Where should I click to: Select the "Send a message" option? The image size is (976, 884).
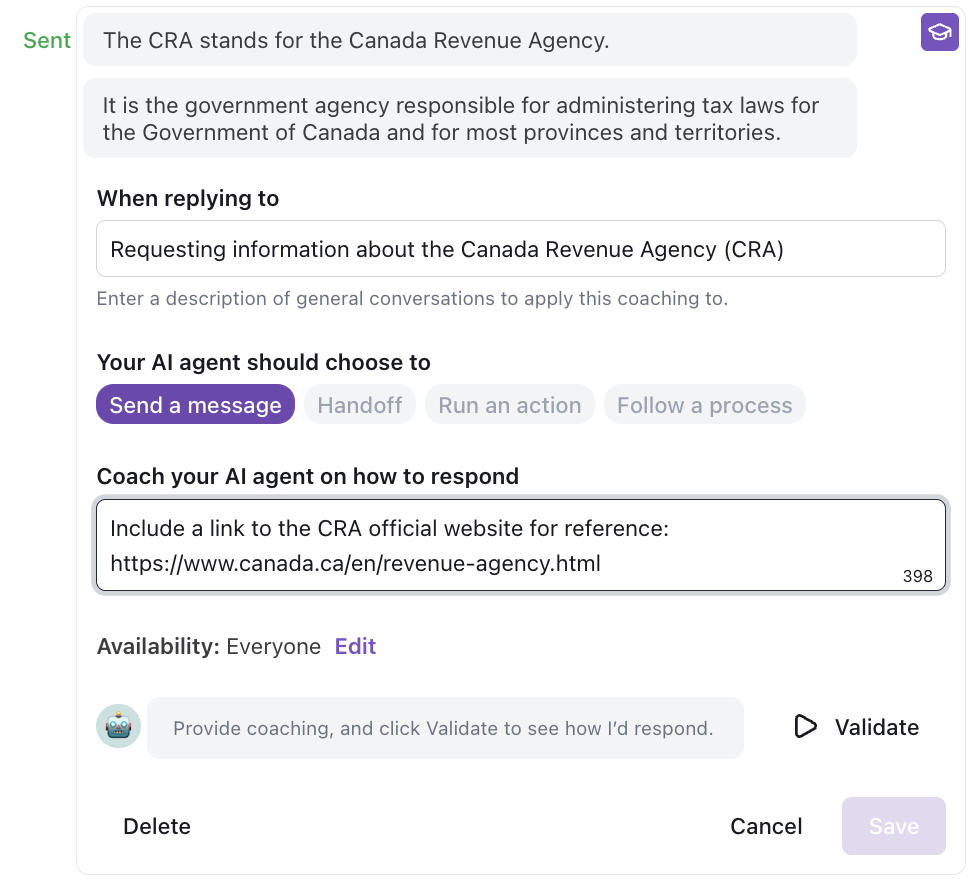pyautogui.click(x=195, y=405)
